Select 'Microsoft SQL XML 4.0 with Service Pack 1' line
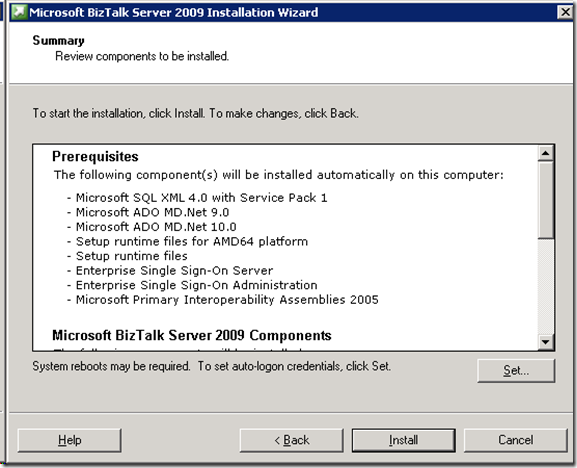Image resolution: width=577 pixels, height=468 pixels. (201, 198)
